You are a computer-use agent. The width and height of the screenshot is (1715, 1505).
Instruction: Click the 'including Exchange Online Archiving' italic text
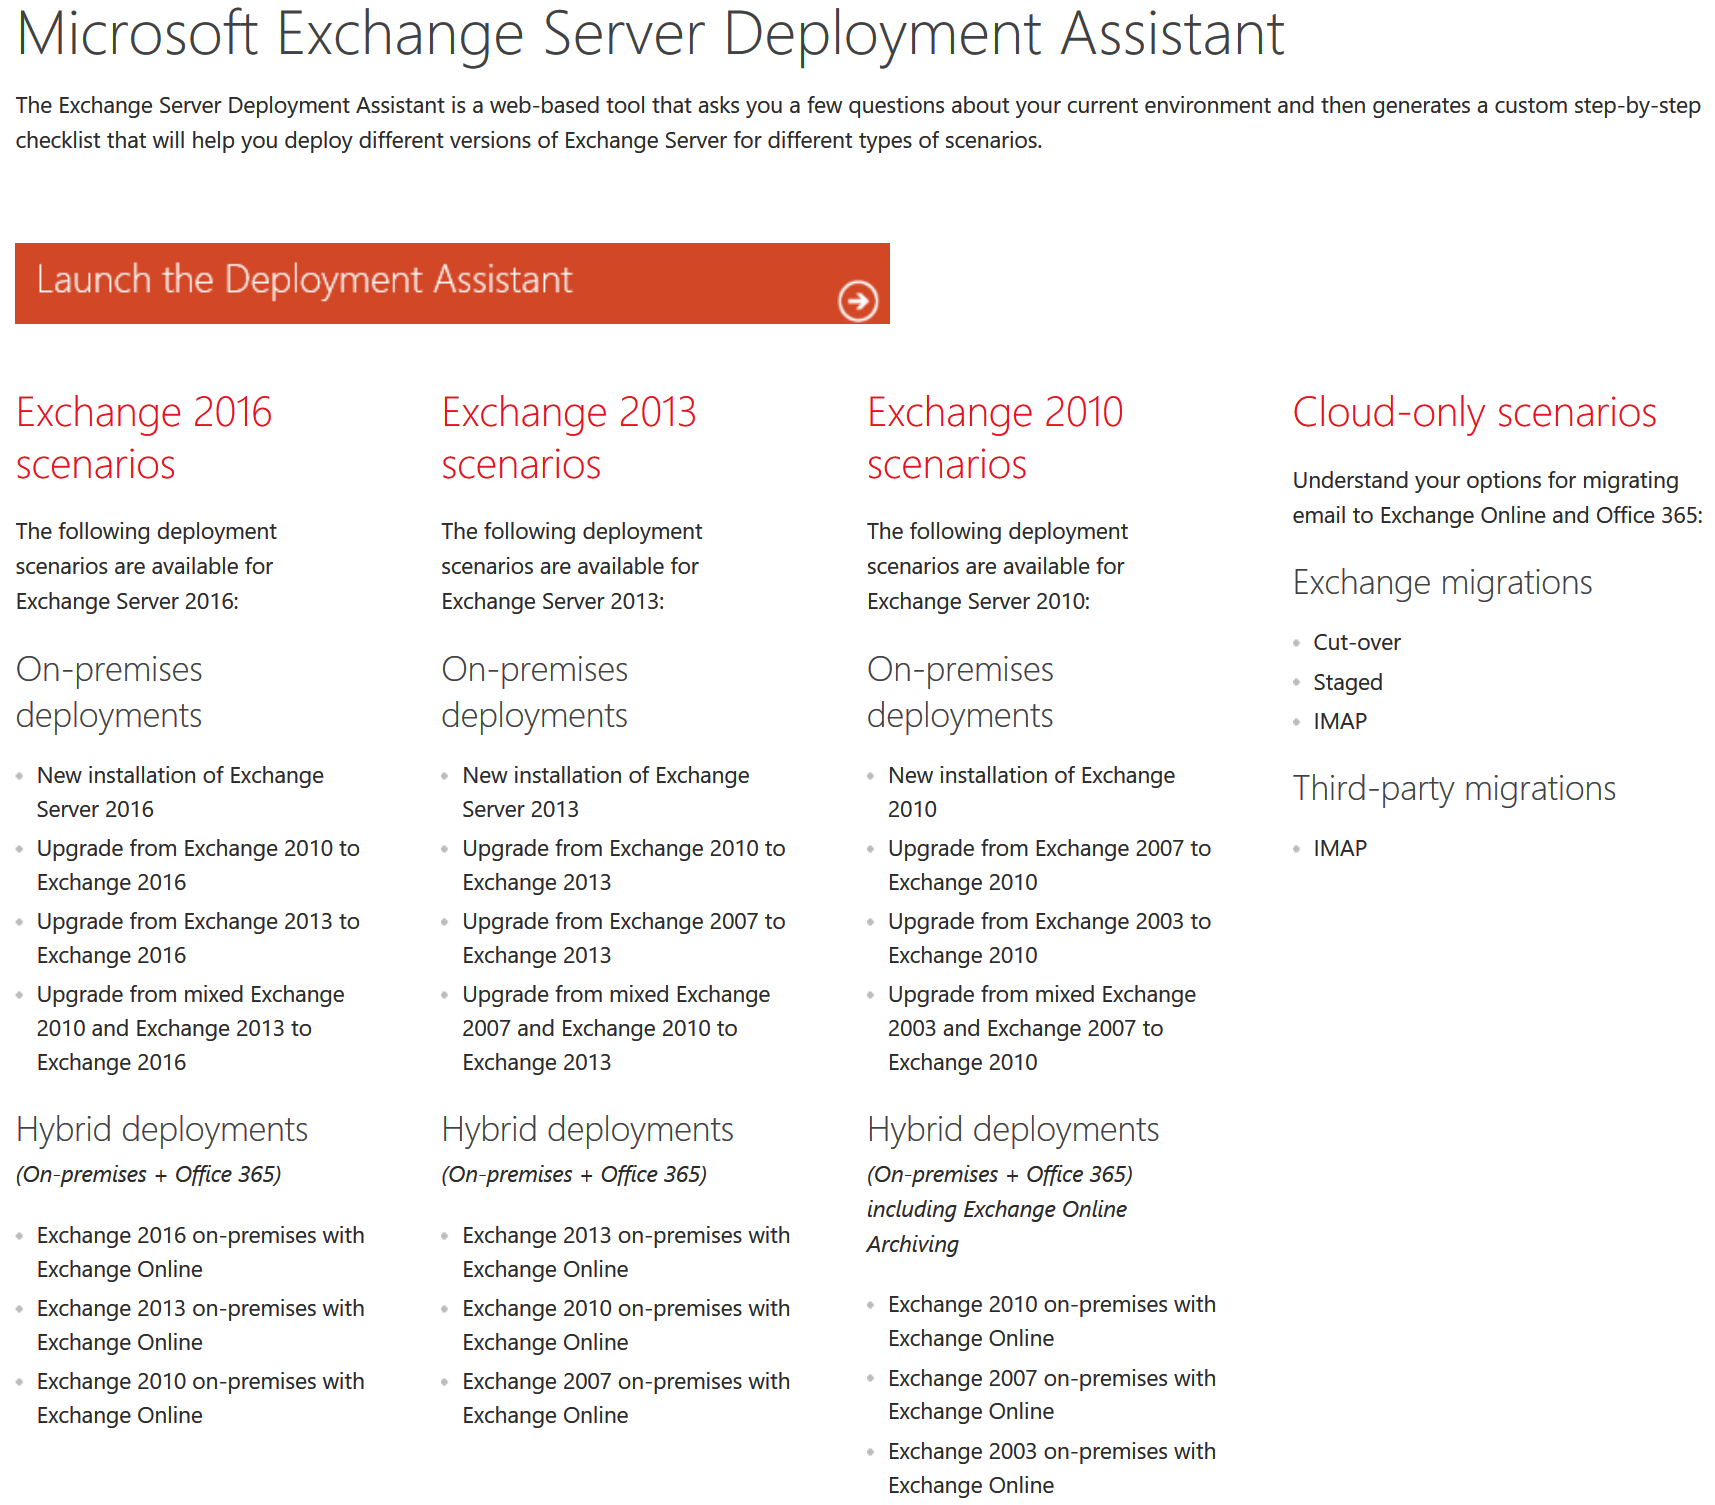996,1227
